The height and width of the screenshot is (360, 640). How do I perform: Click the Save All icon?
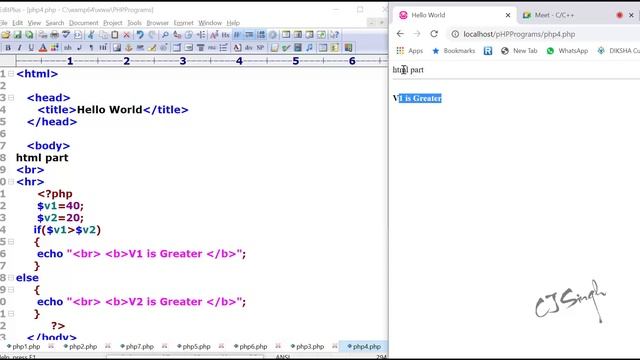(29, 35)
